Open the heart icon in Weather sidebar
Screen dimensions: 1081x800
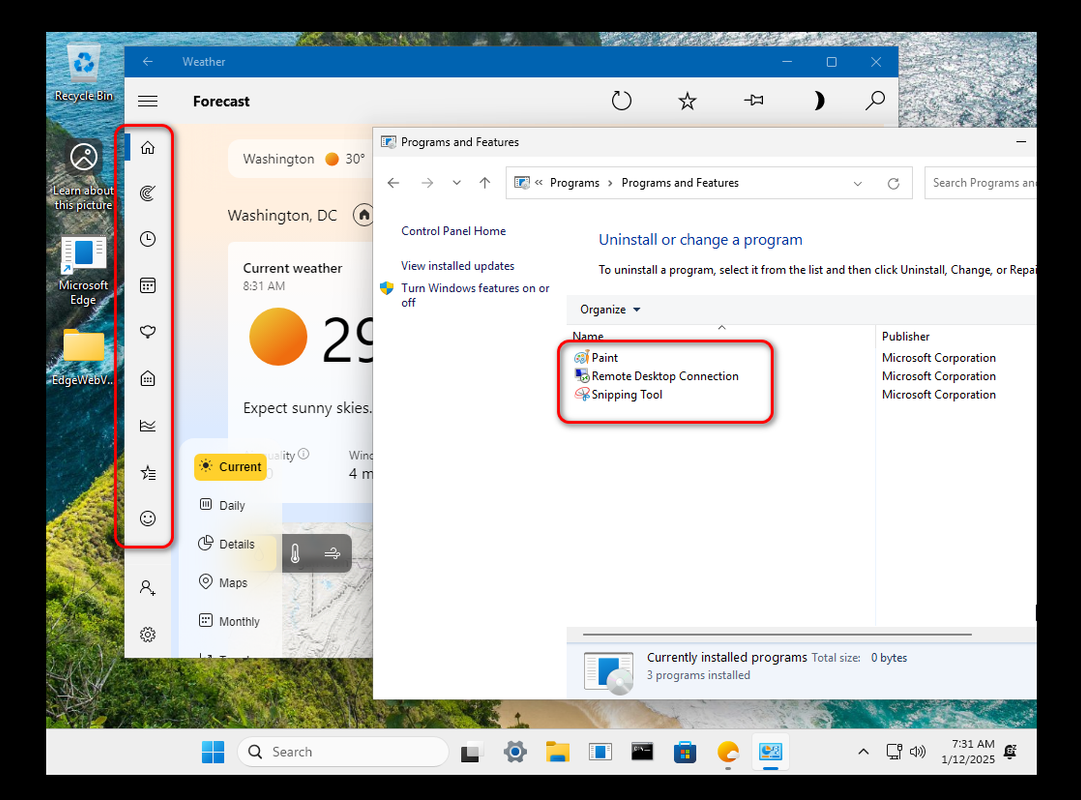(x=148, y=332)
